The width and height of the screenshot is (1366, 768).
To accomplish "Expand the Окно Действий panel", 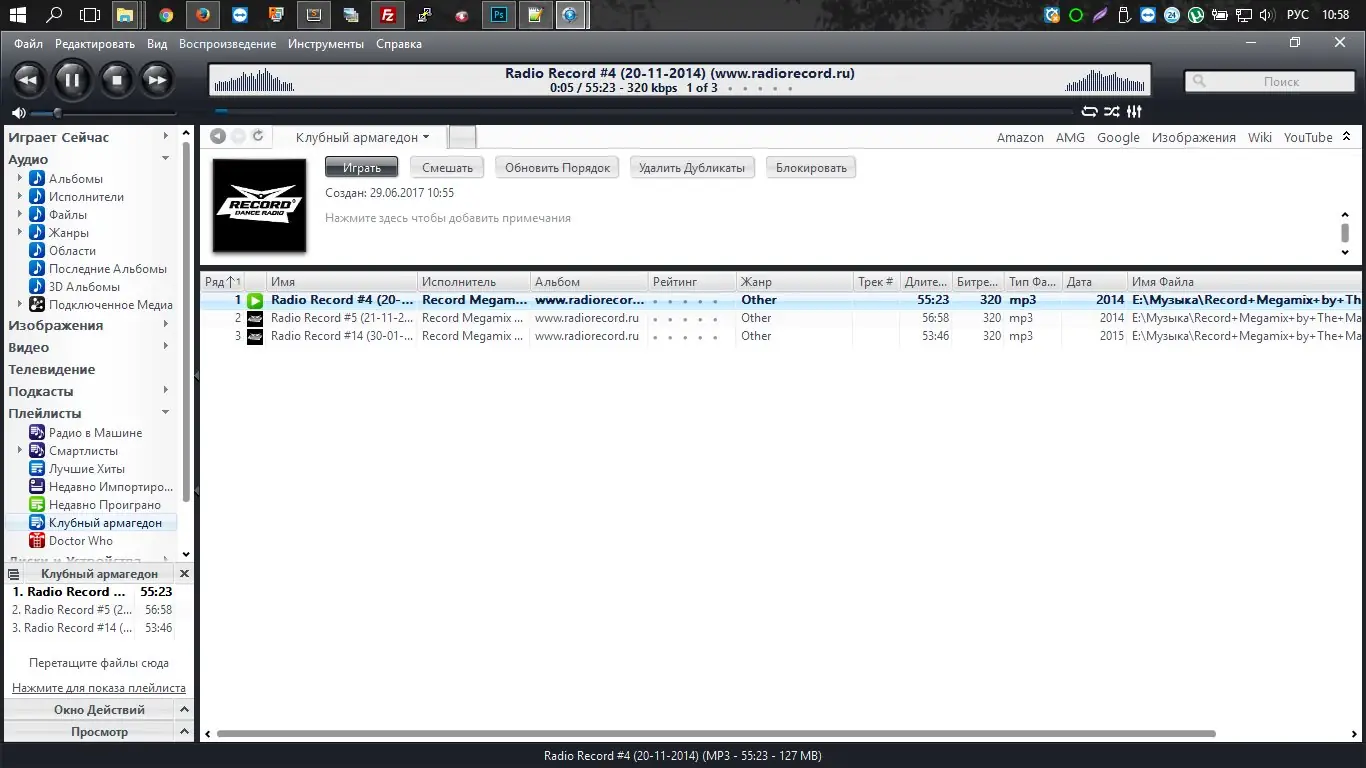I will coord(184,710).
